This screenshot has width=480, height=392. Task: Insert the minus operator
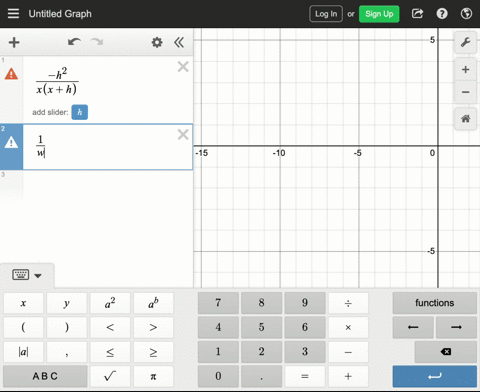click(348, 352)
